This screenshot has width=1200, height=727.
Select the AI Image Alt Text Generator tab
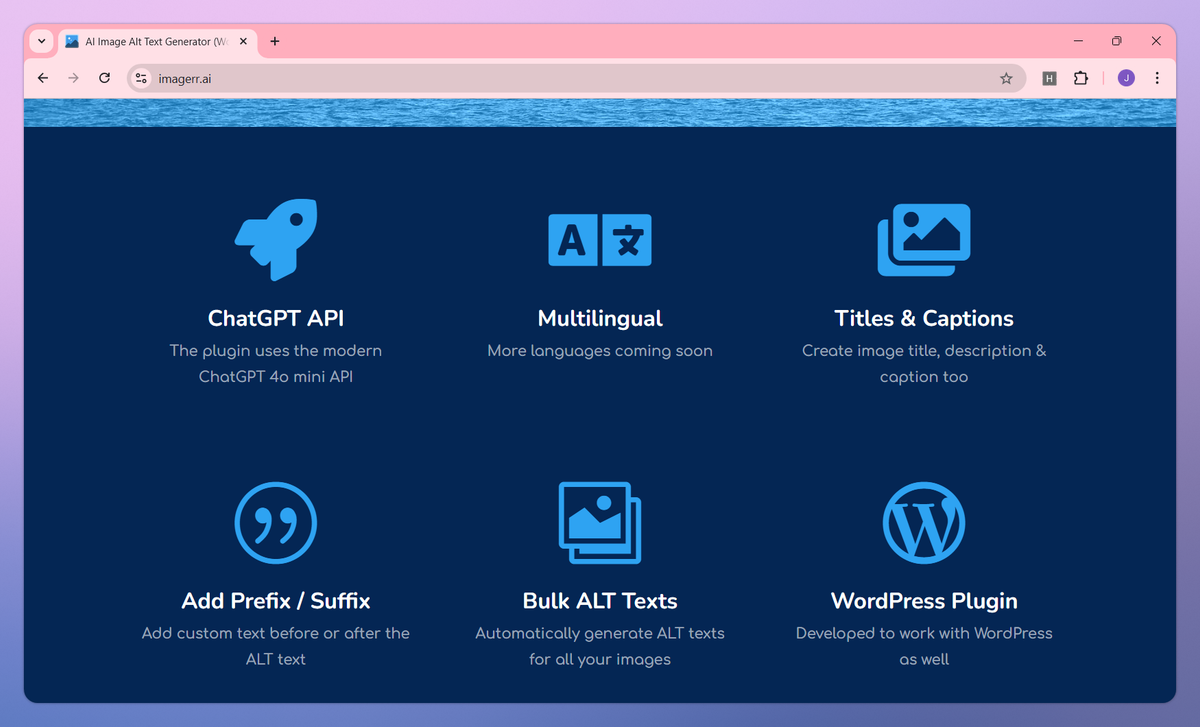coord(157,42)
